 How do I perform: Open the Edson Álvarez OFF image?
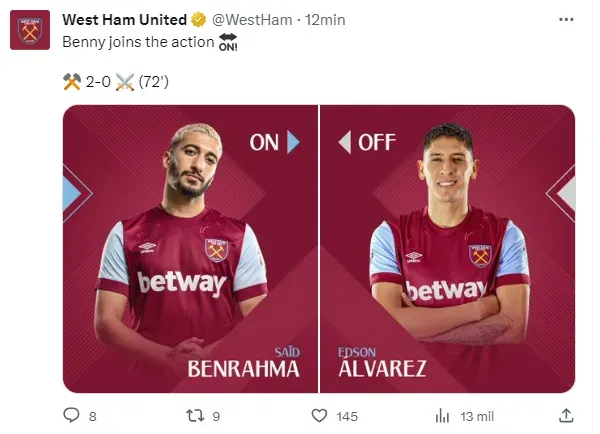coord(447,249)
